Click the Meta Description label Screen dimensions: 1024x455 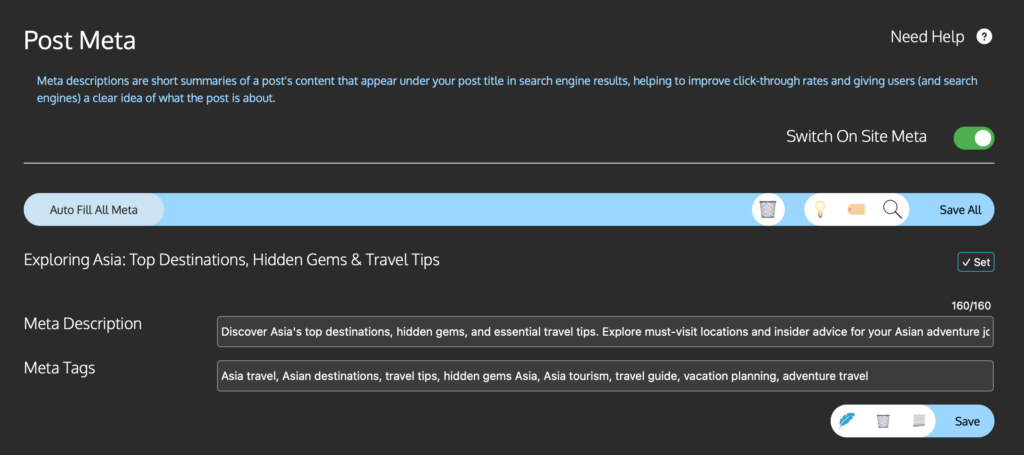pyautogui.click(x=83, y=324)
